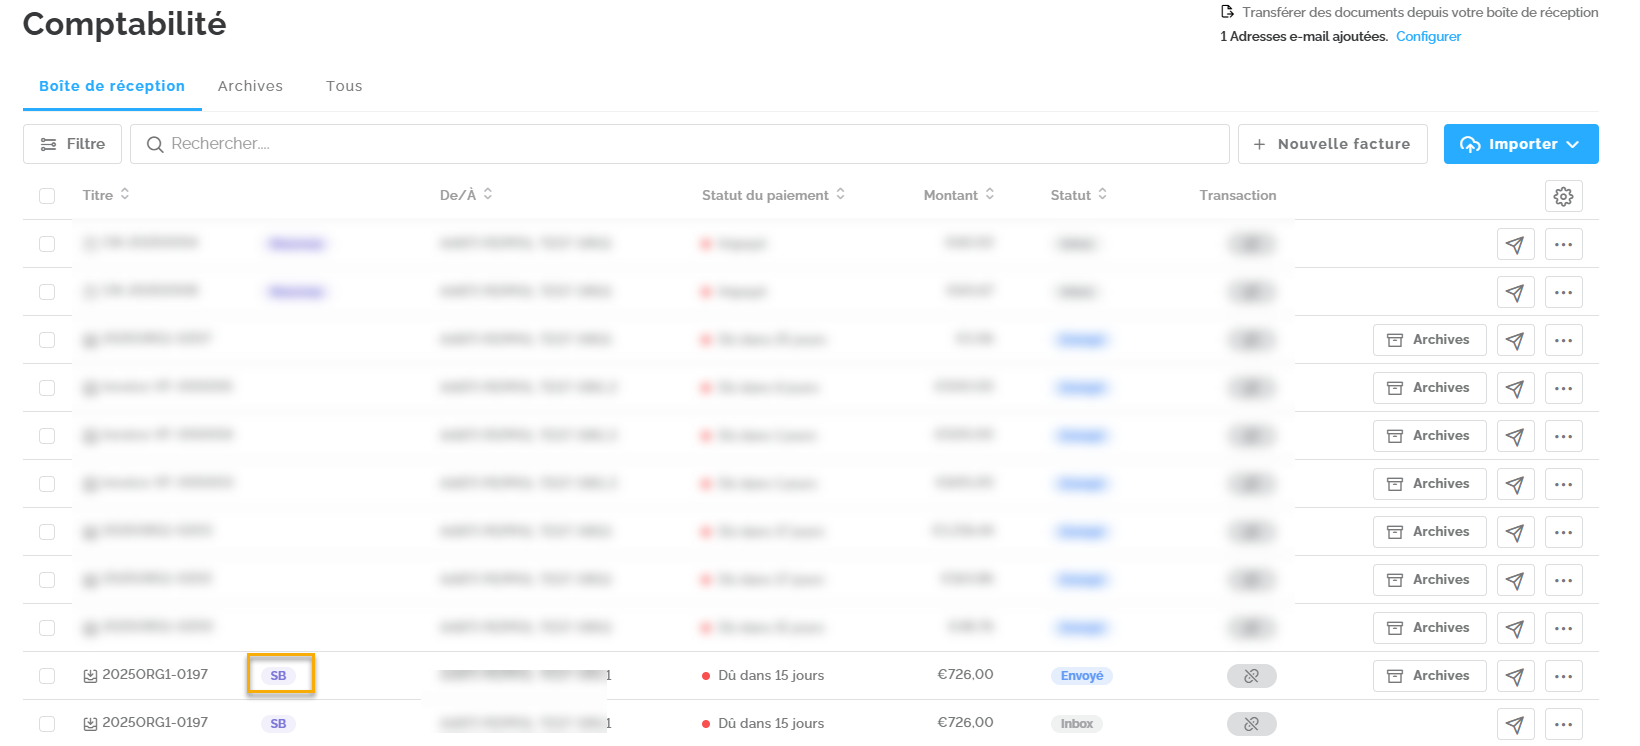The height and width of the screenshot is (746, 1640).
Task: Click "Dû dans 15 jours" in the Envoyé row
Action: click(771, 676)
